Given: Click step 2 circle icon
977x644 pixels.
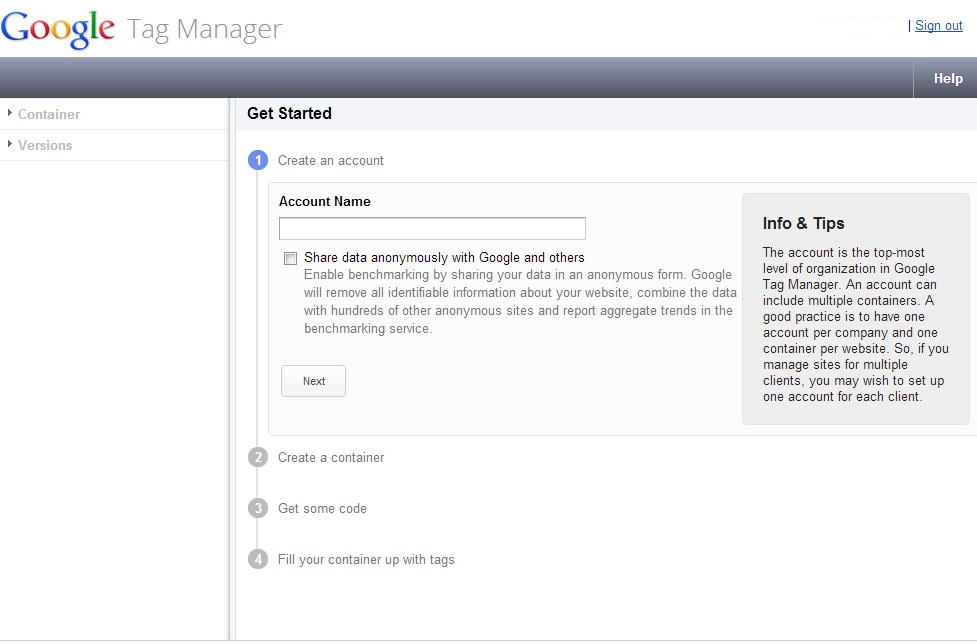Looking at the screenshot, I should 258,457.
